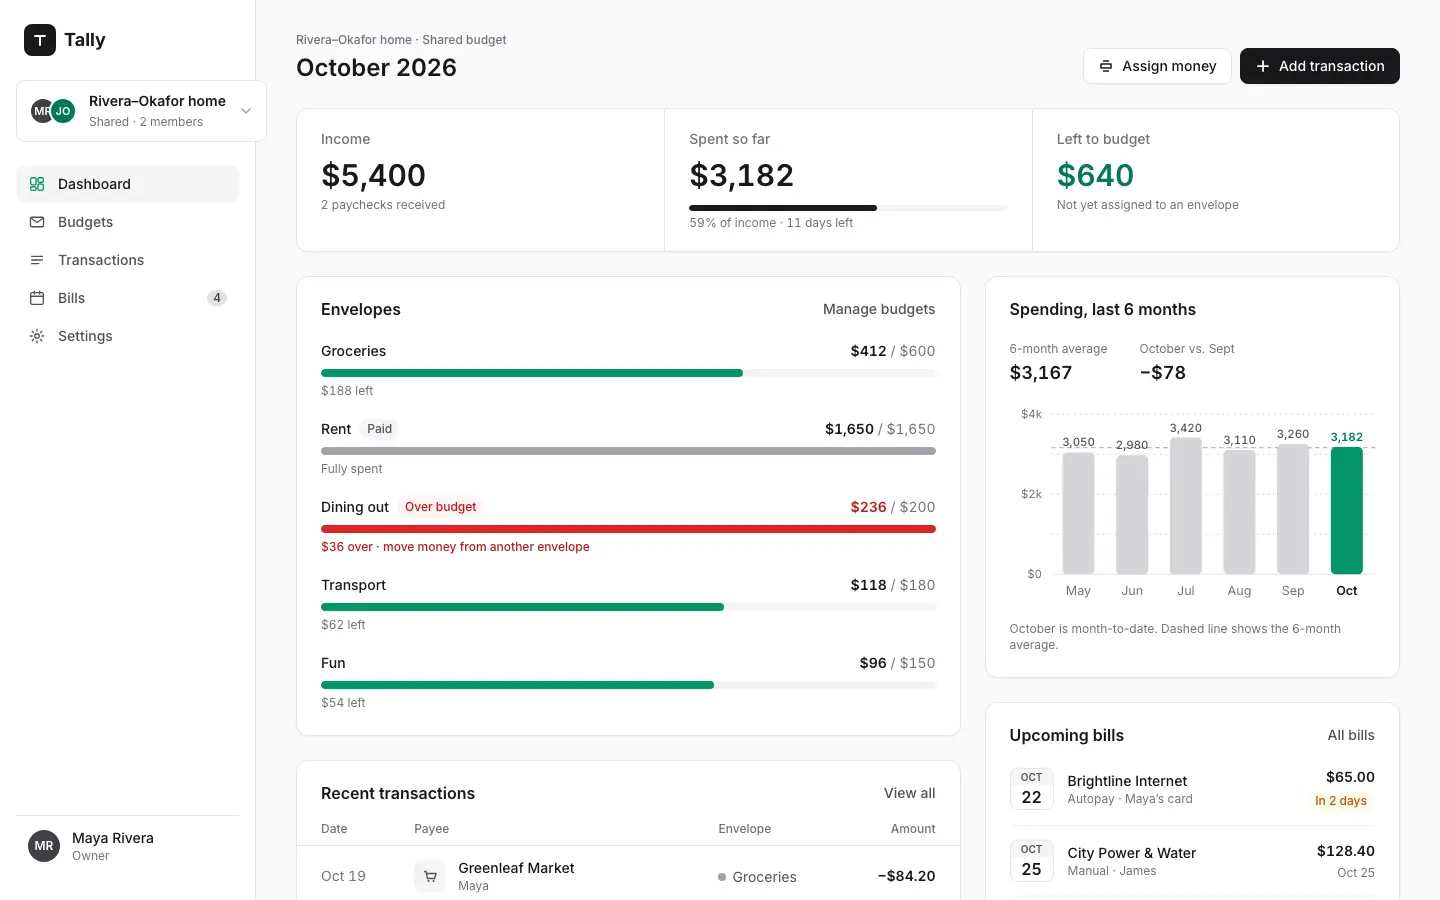1440x900 pixels.
Task: Click the Transactions list icon
Action: 37,260
